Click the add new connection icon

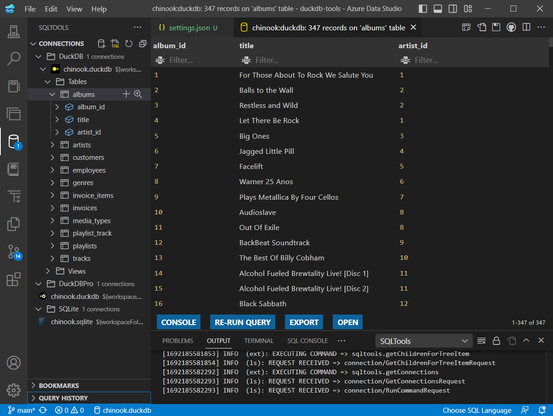click(x=102, y=44)
